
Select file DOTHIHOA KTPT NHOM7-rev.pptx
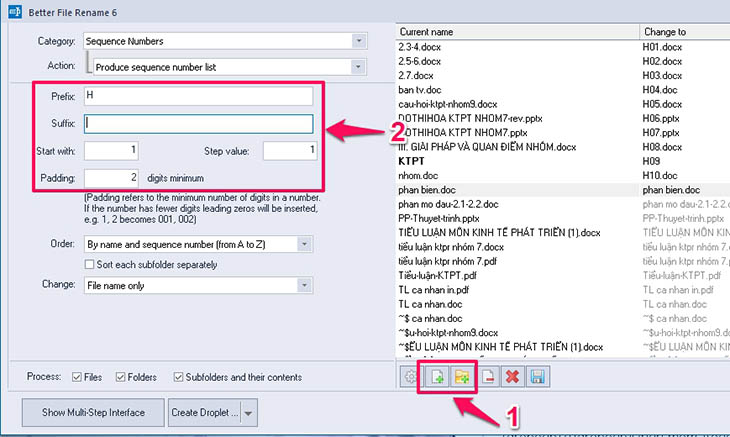[470, 119]
